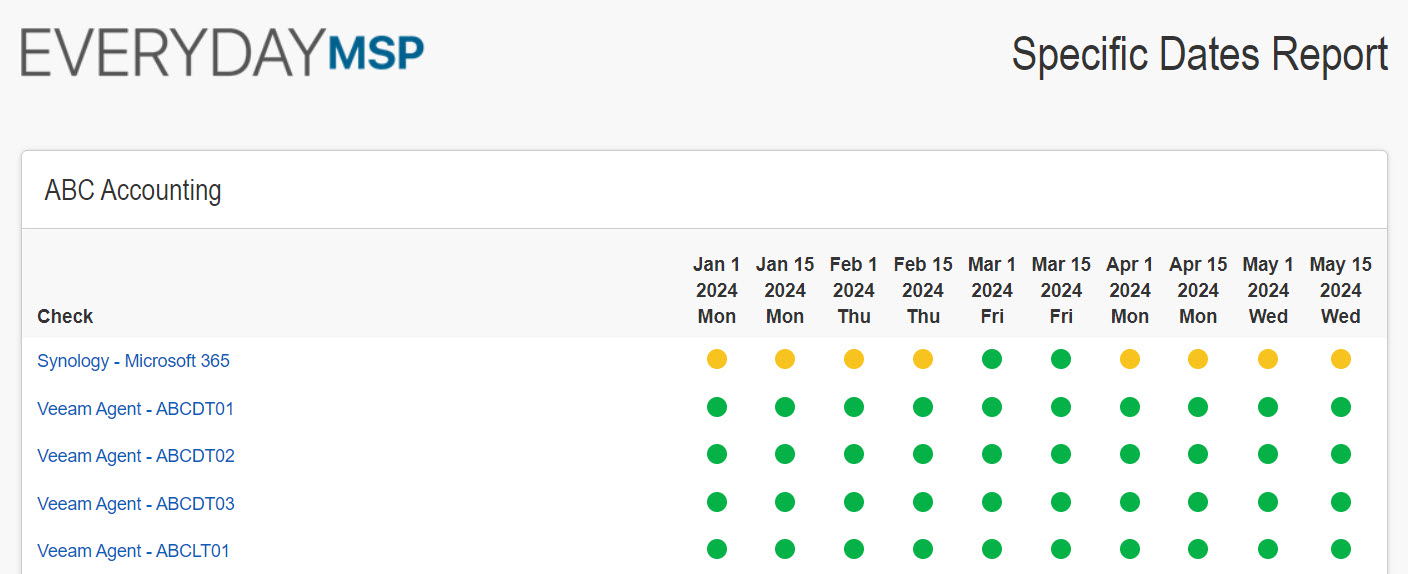
Task: Open the Veeam Agent - ABCDT02 link
Action: click(x=135, y=456)
